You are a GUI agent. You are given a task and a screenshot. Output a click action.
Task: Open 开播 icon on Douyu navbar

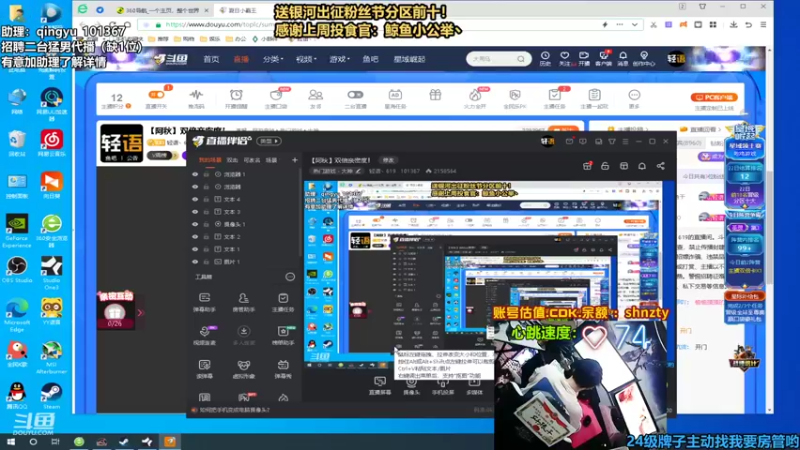584,59
